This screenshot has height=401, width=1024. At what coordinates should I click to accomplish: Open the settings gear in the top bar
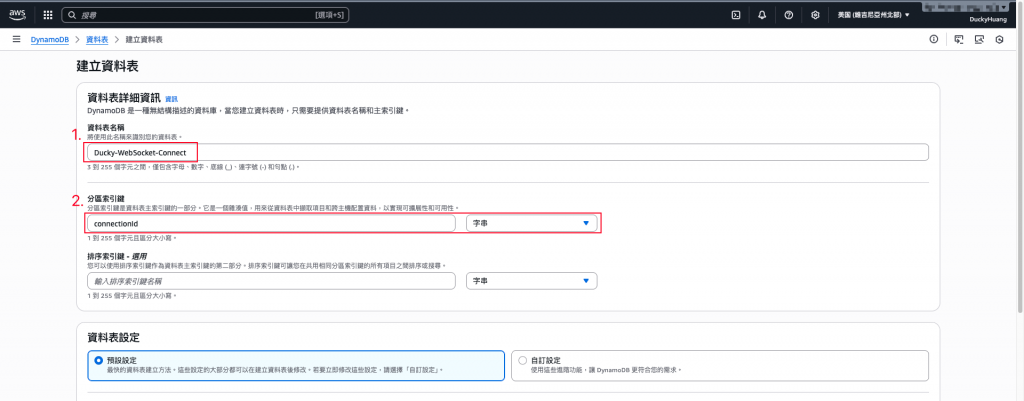click(815, 14)
